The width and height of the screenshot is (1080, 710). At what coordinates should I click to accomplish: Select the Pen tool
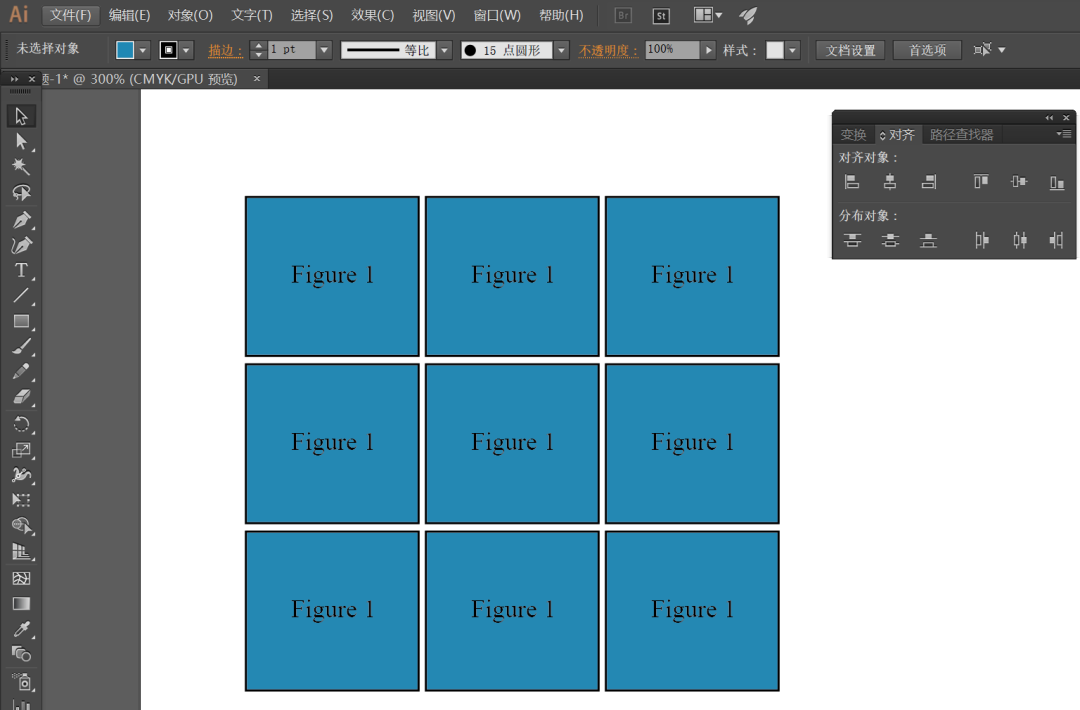tap(21, 220)
